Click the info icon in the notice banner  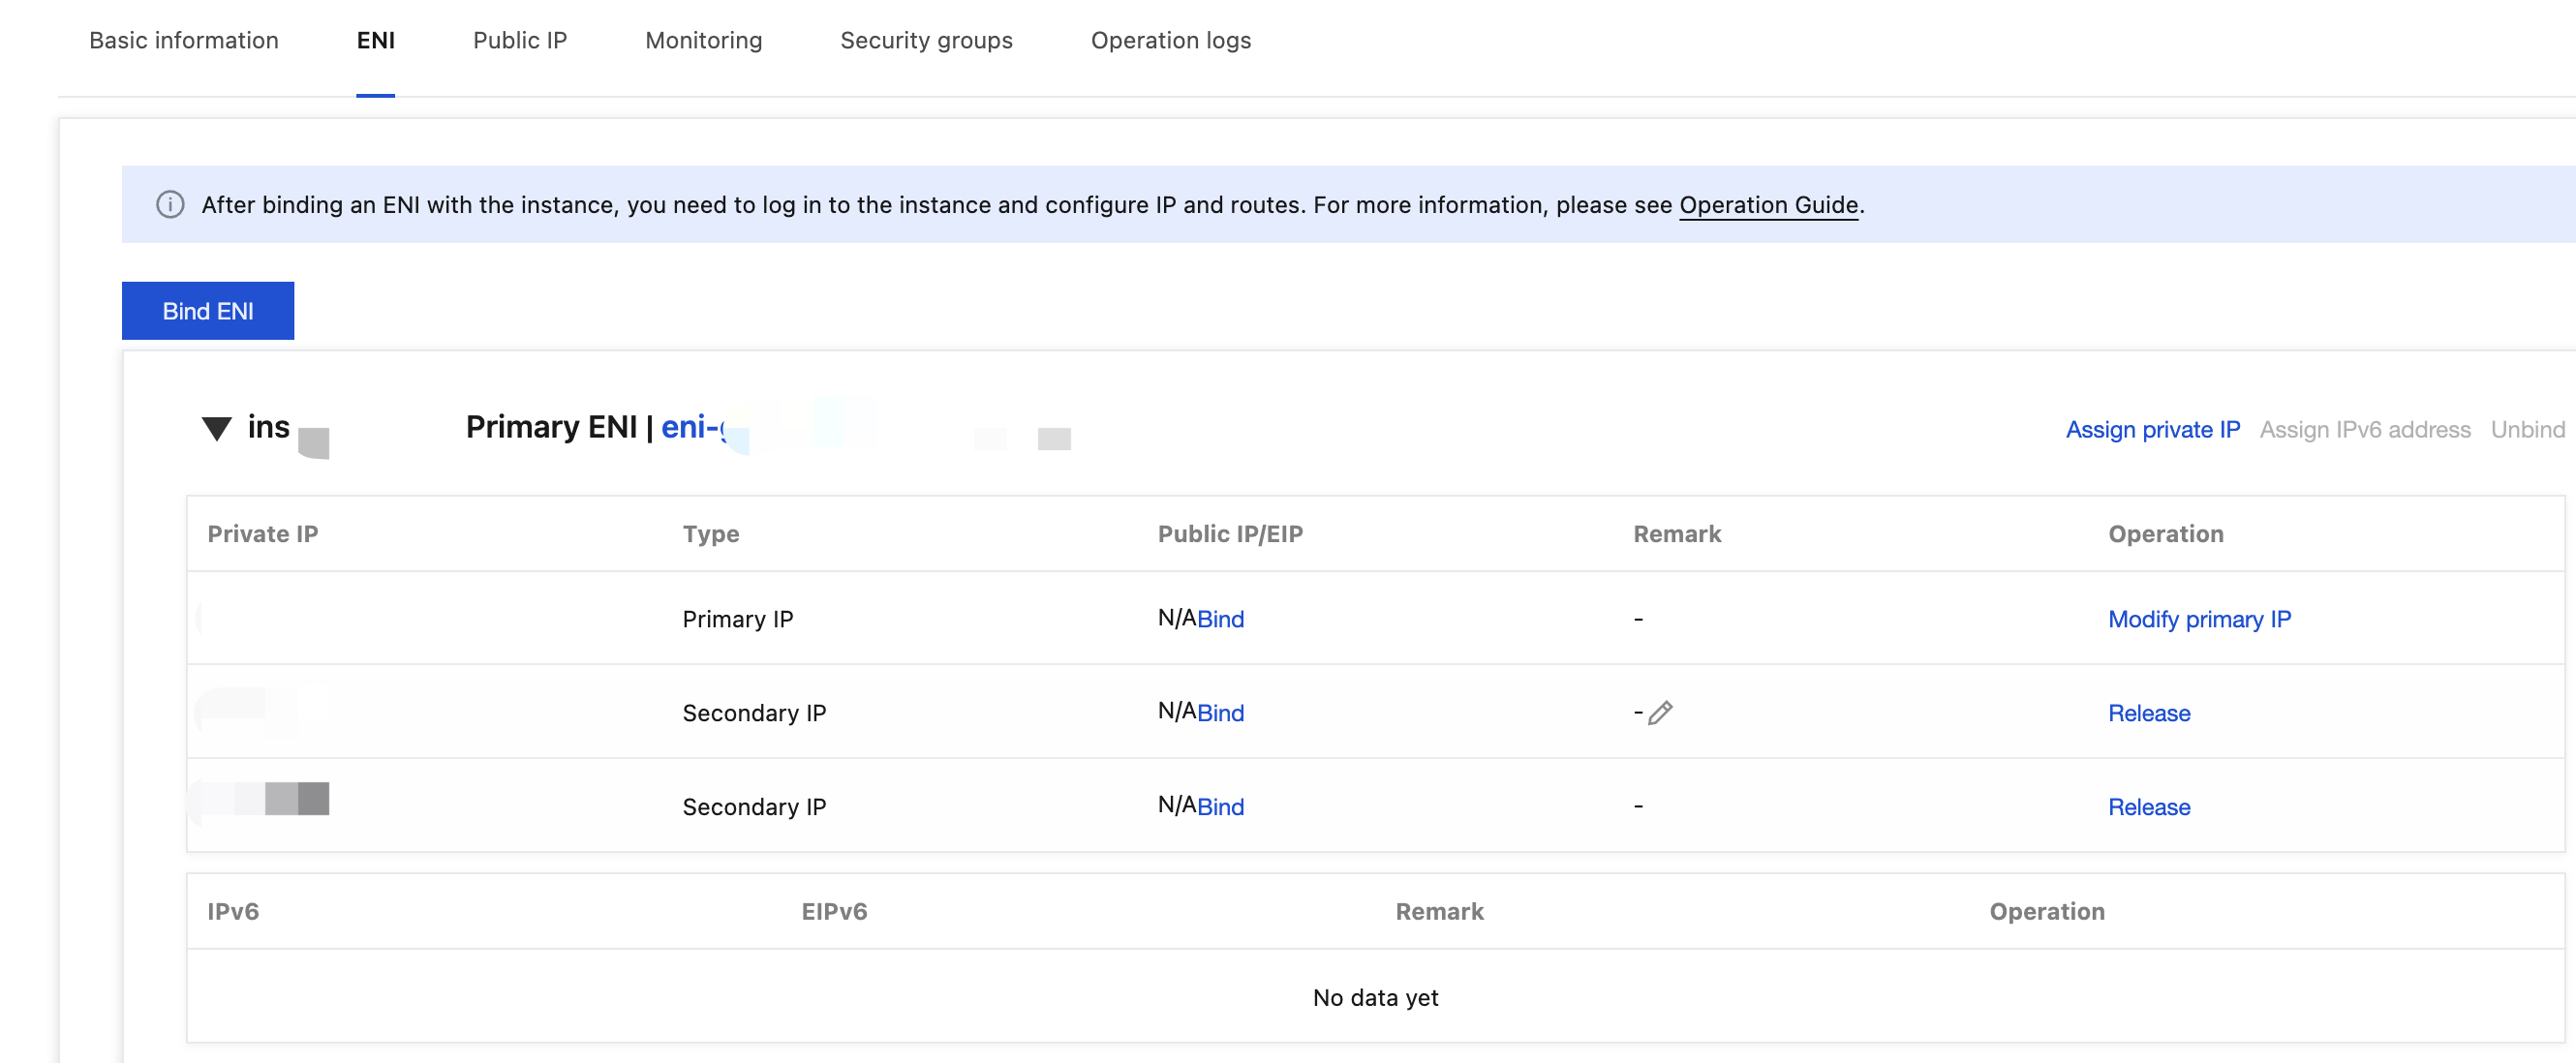pos(170,204)
